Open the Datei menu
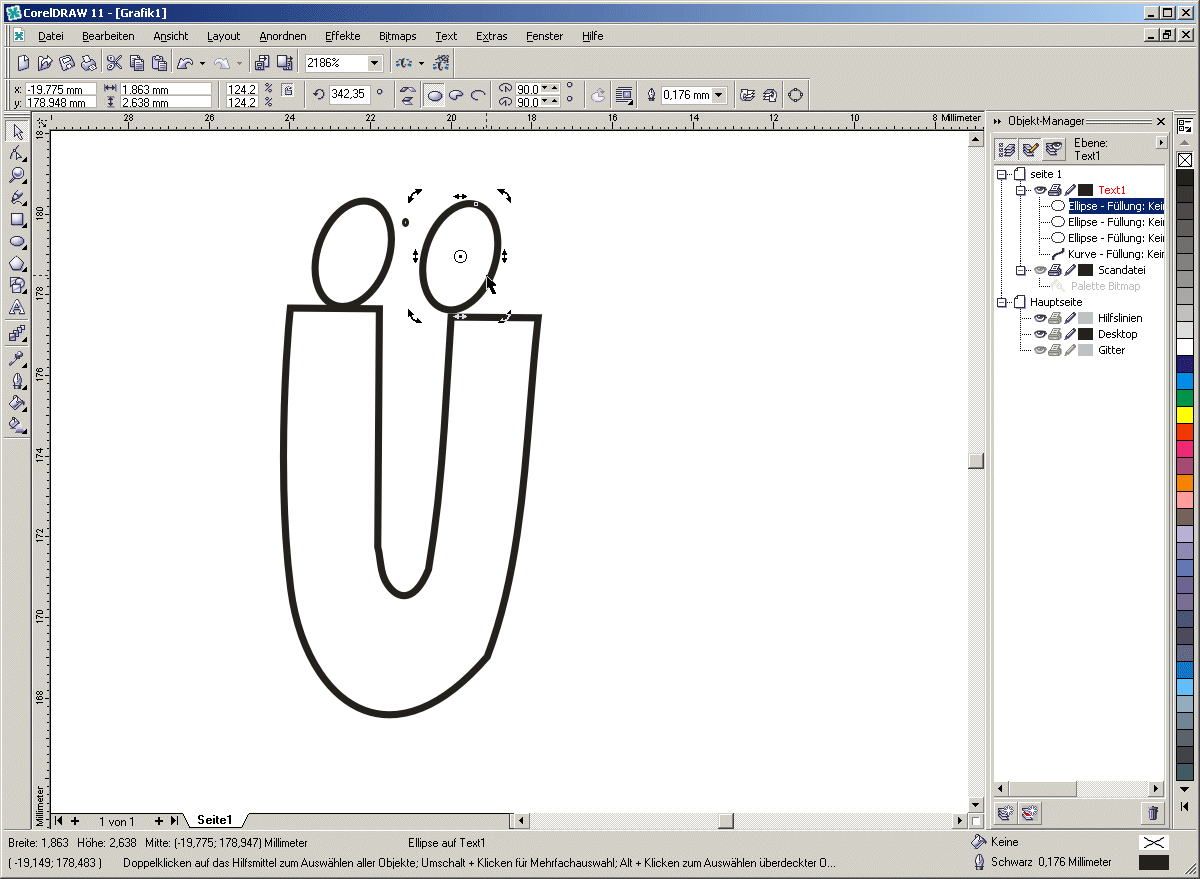The width and height of the screenshot is (1200, 879). point(50,36)
